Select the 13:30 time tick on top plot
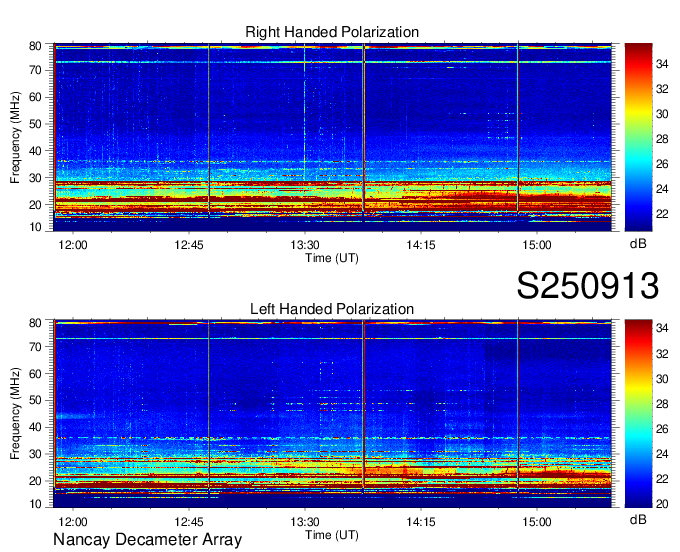The image size is (680, 552). point(305,245)
